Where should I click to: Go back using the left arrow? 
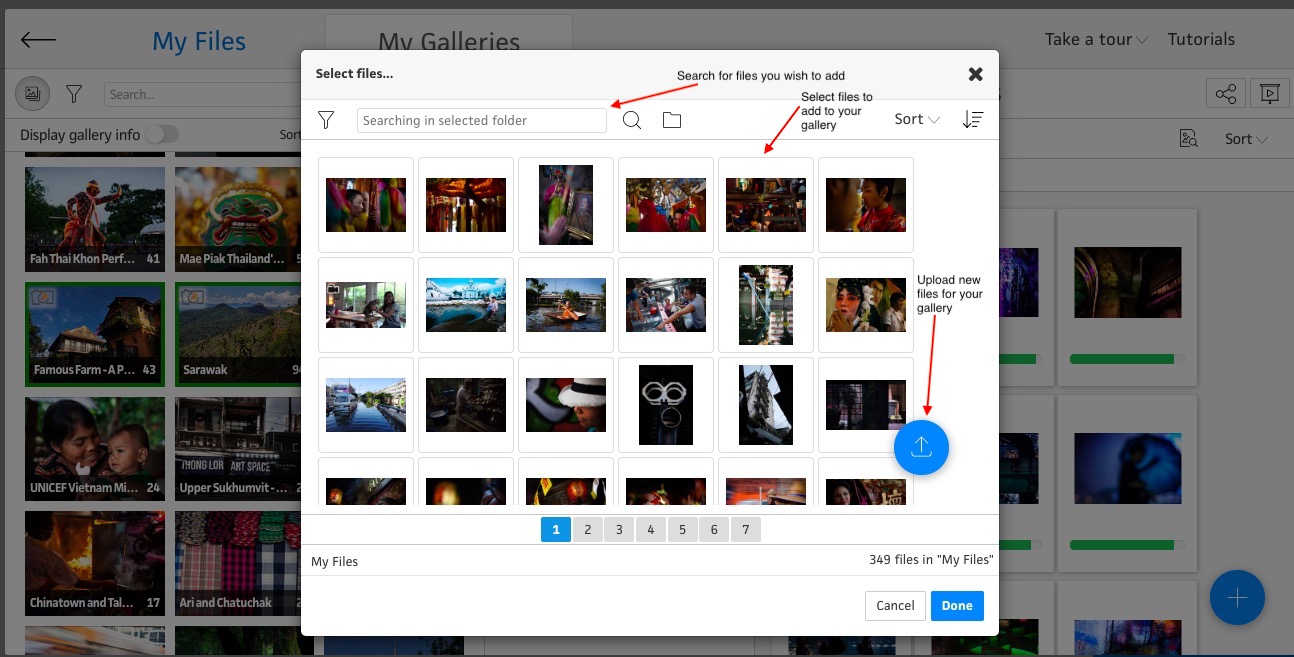coord(38,40)
